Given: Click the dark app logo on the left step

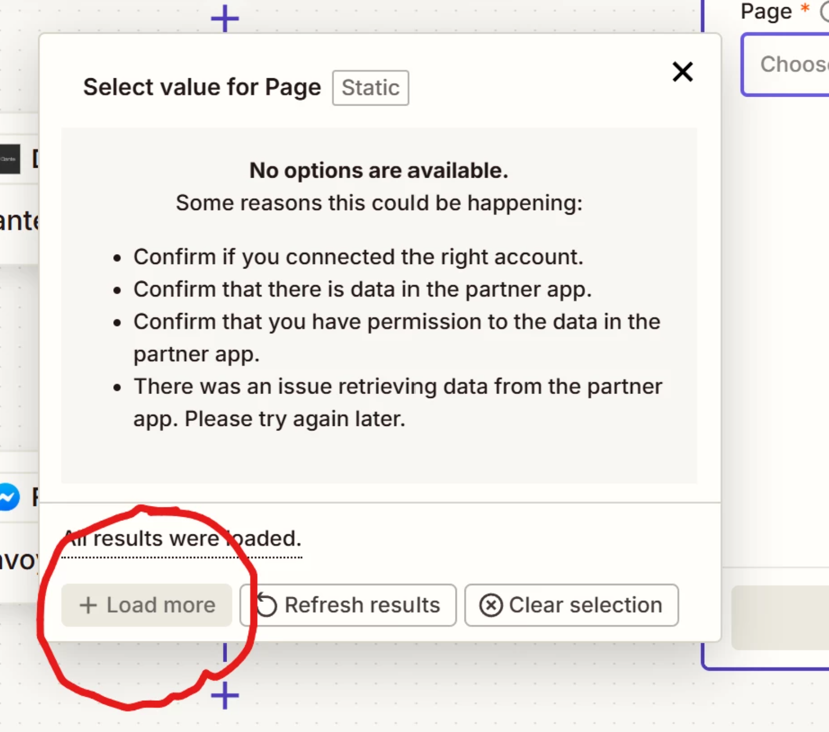Looking at the screenshot, I should (9, 160).
